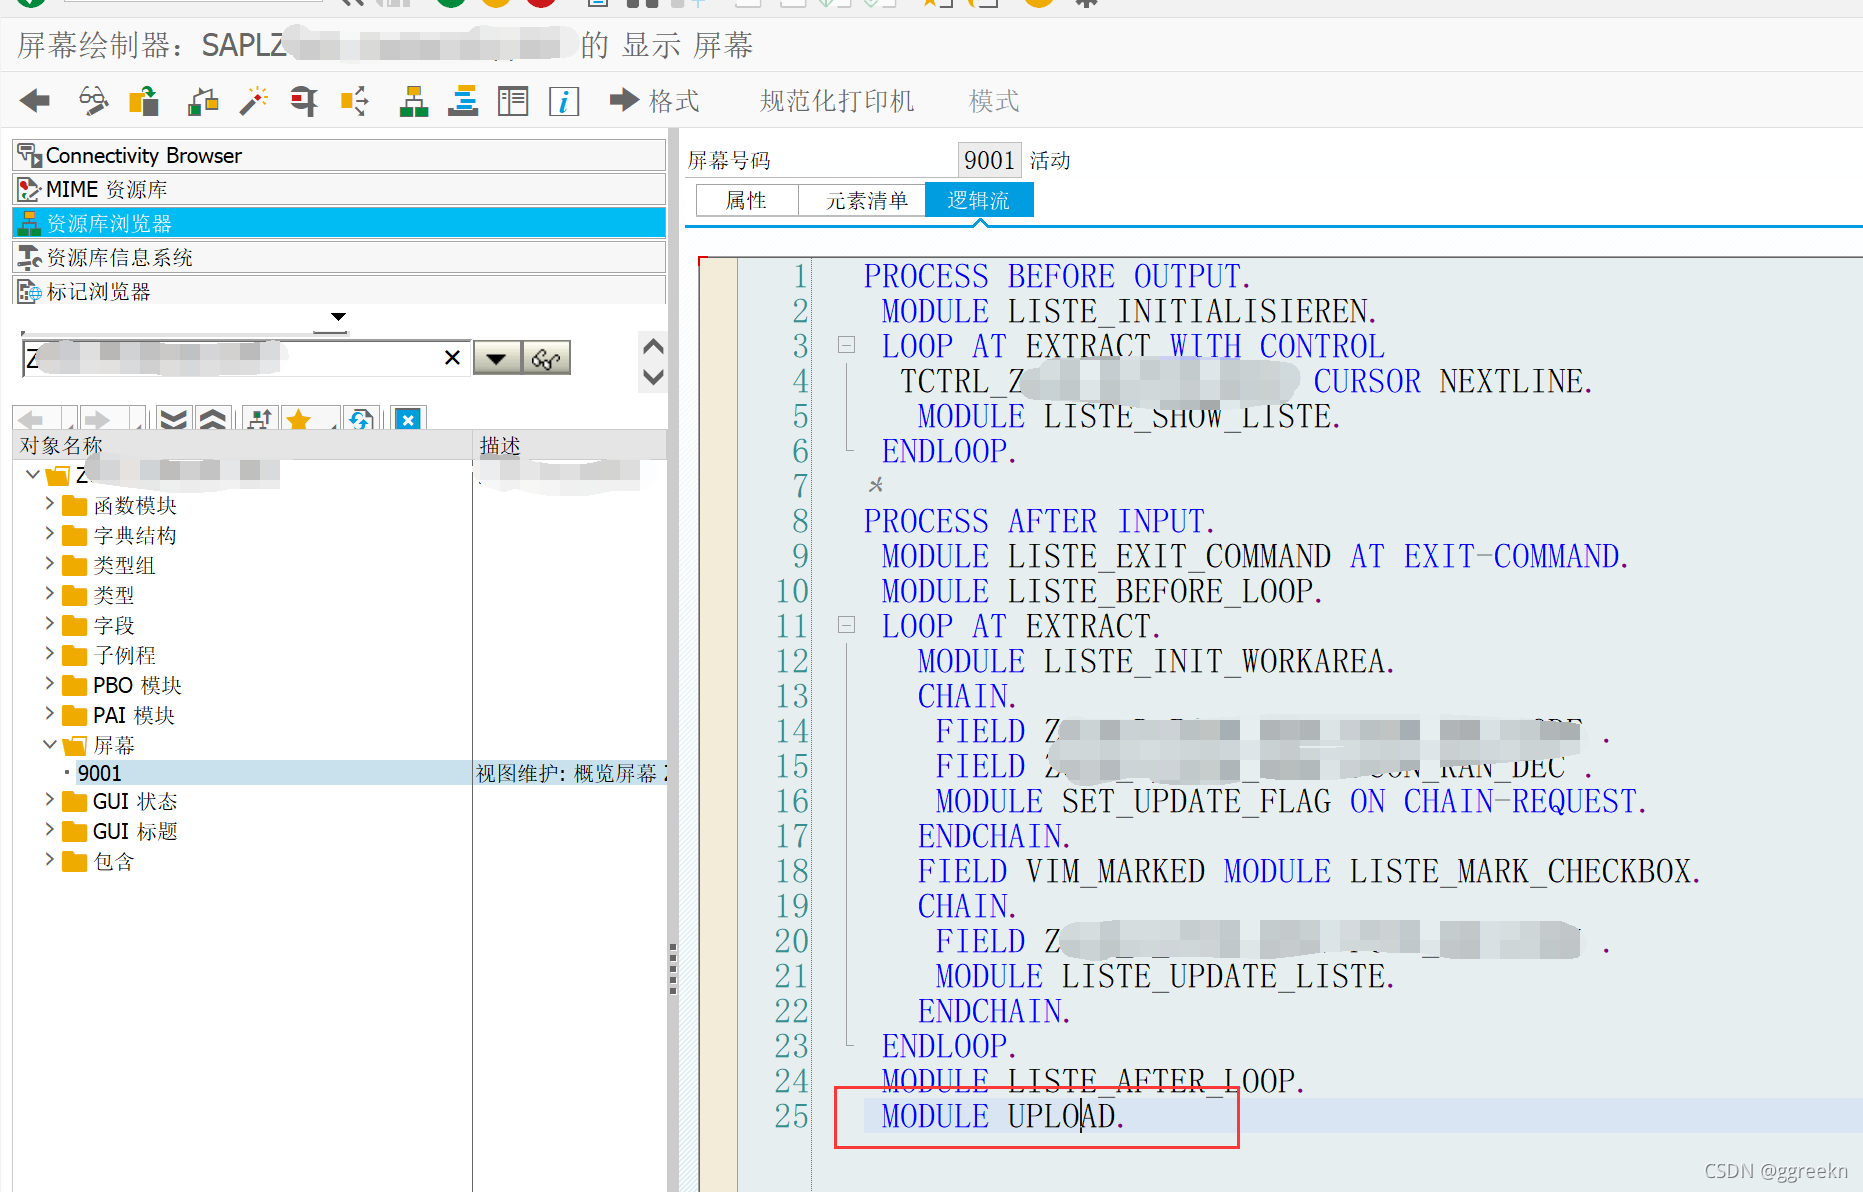Collapse the 屏幕 folder
Image resolution: width=1863 pixels, height=1192 pixels.
(50, 745)
